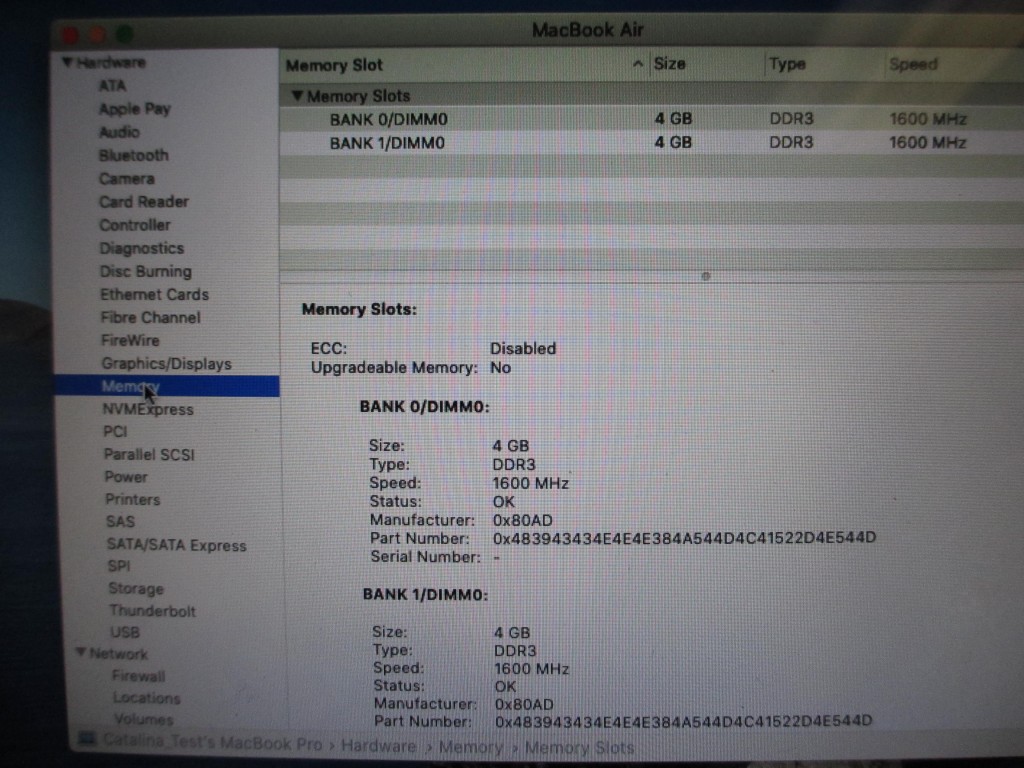Click the MacBook Air window title
The height and width of the screenshot is (768, 1024).
click(587, 30)
